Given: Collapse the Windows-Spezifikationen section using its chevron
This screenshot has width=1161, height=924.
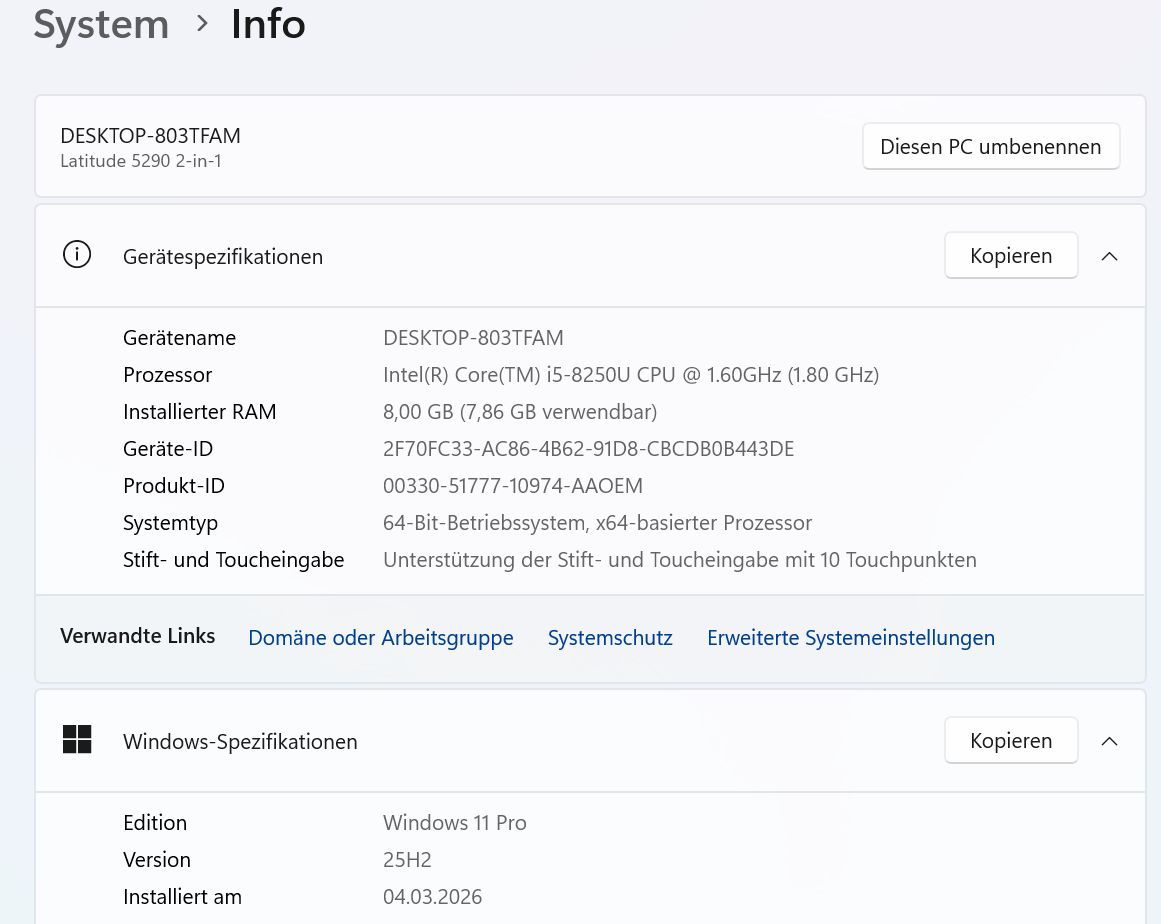Looking at the screenshot, I should [x=1109, y=741].
